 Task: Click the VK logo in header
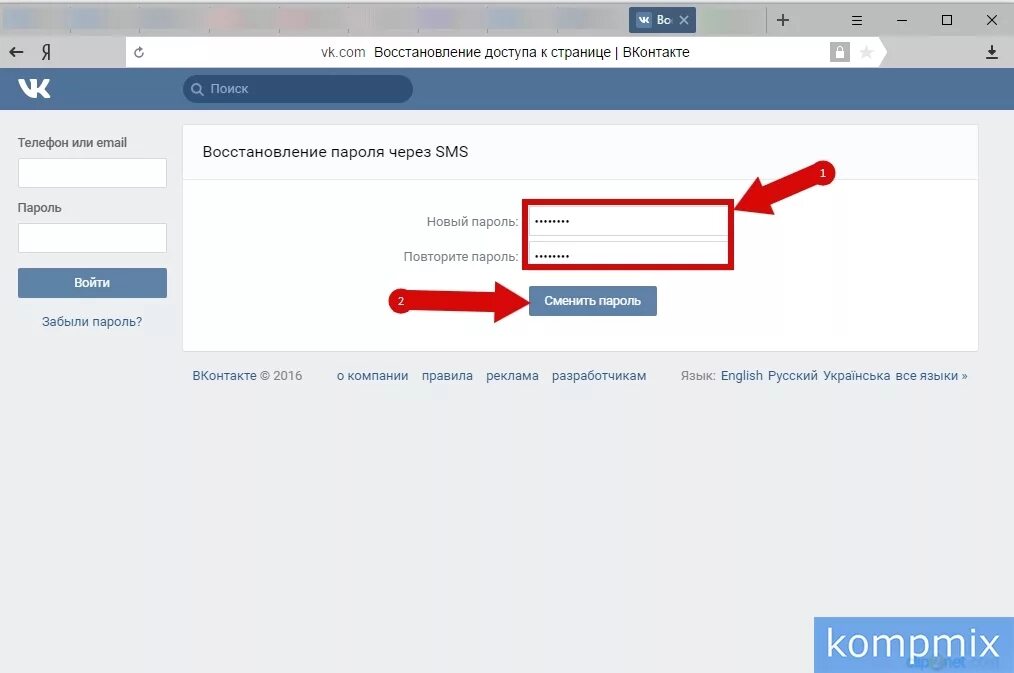(x=34, y=89)
